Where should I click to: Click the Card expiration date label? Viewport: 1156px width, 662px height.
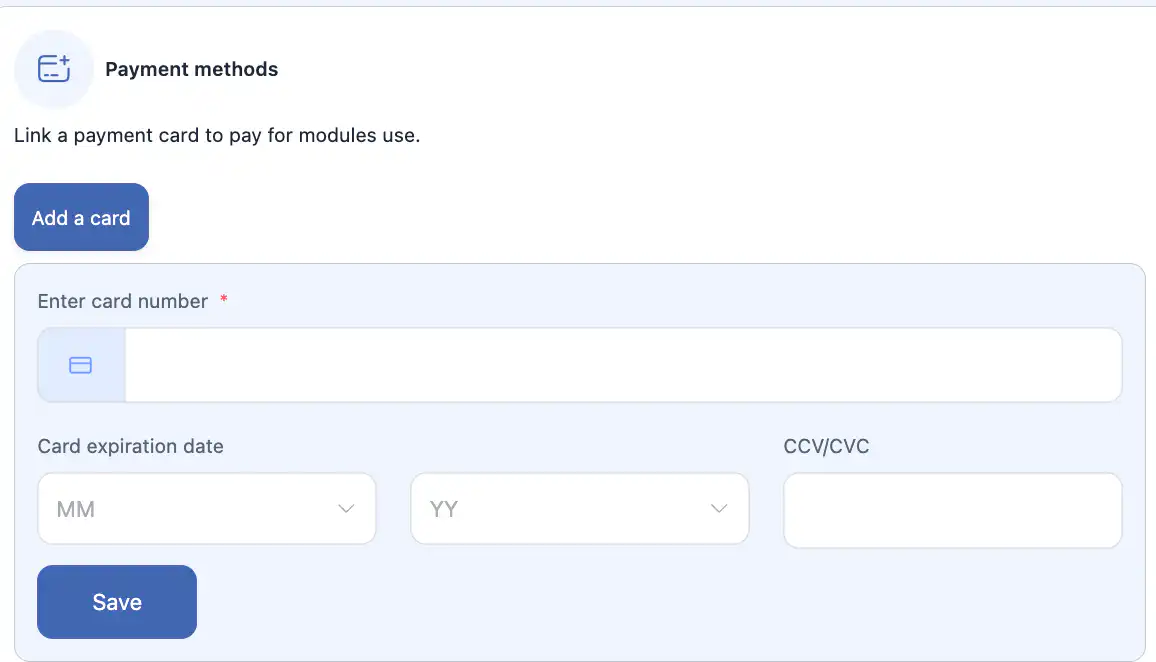point(130,446)
